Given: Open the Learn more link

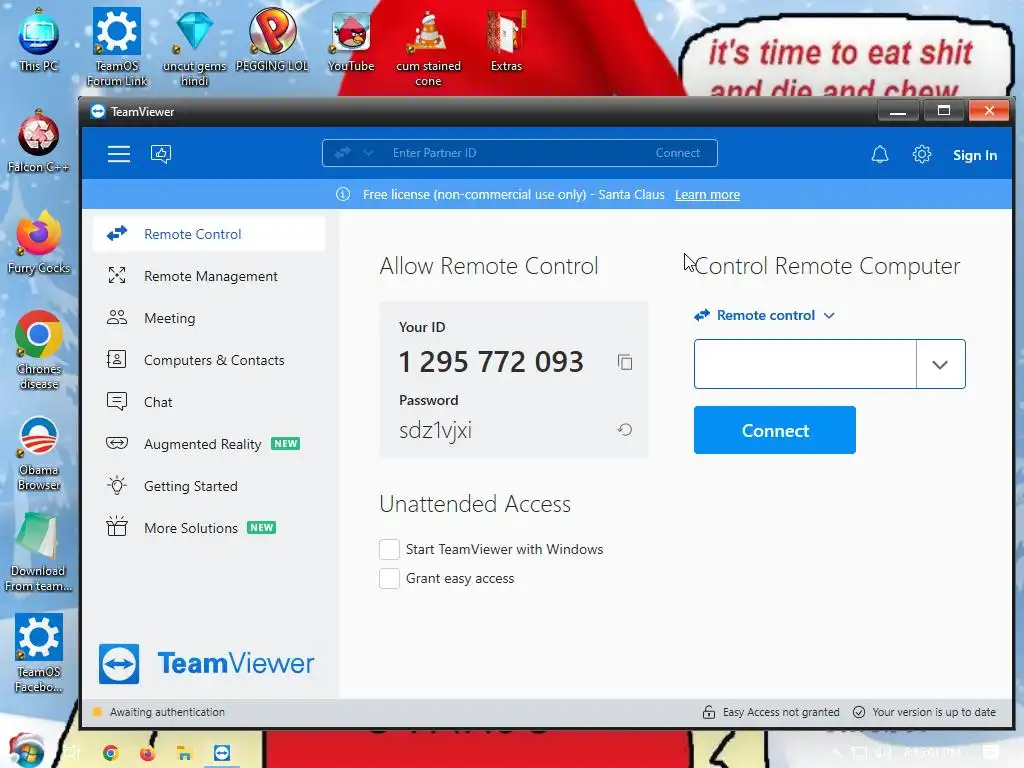Looking at the screenshot, I should [x=707, y=195].
